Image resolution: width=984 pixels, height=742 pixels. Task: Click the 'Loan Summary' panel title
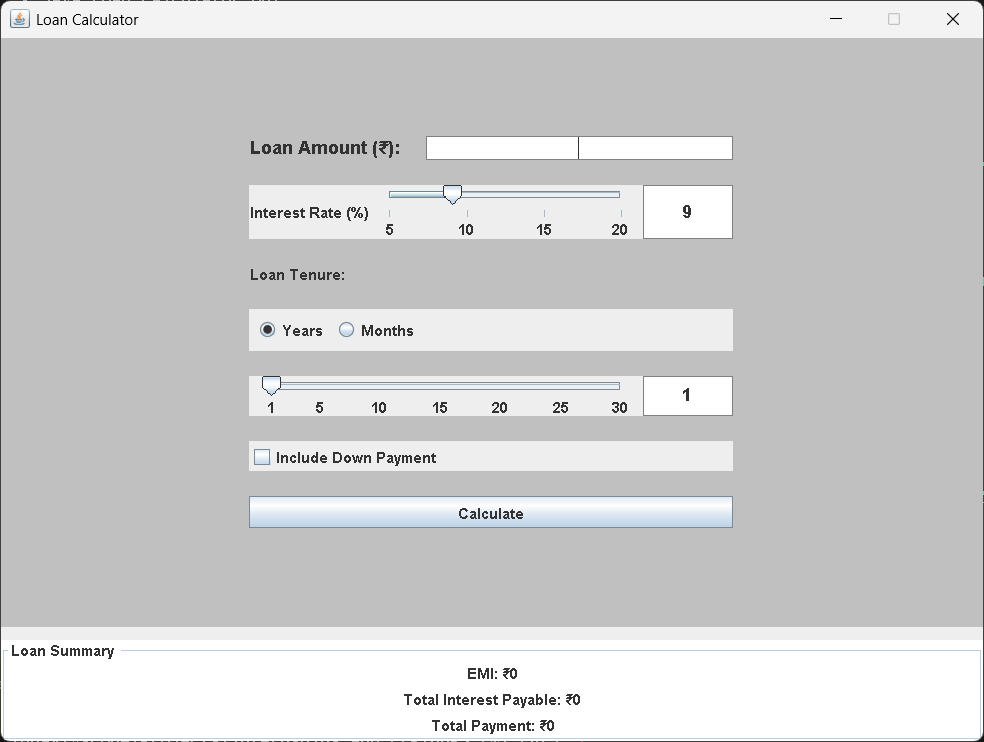[63, 651]
